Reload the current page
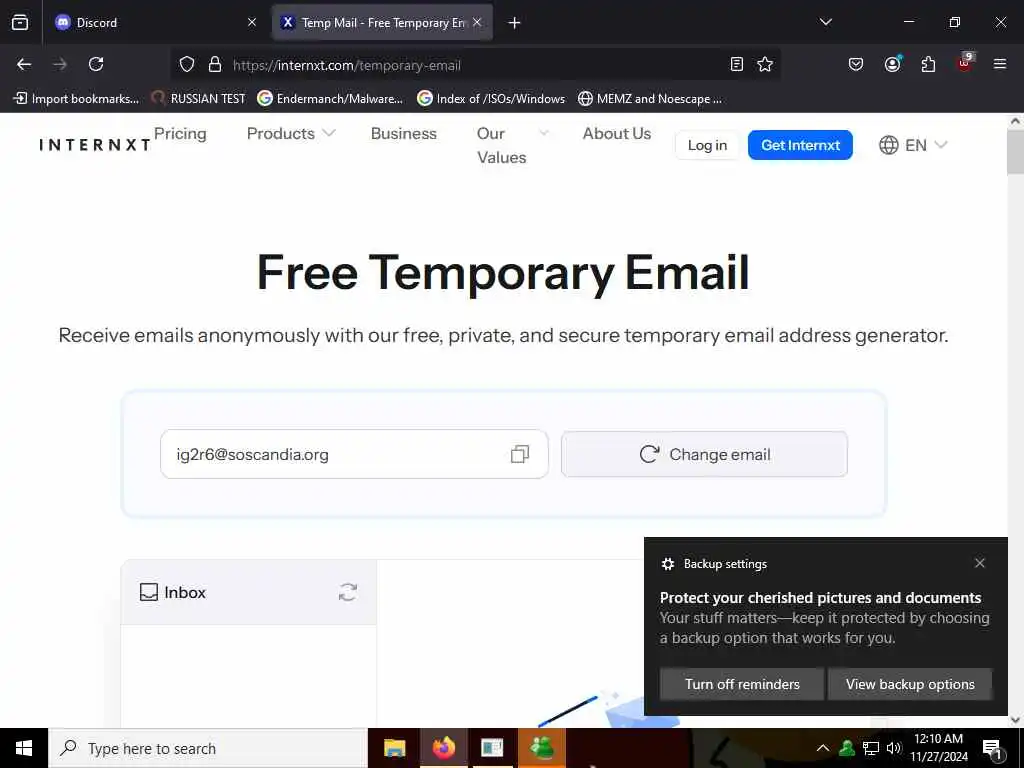The width and height of the screenshot is (1024, 768). 96,64
